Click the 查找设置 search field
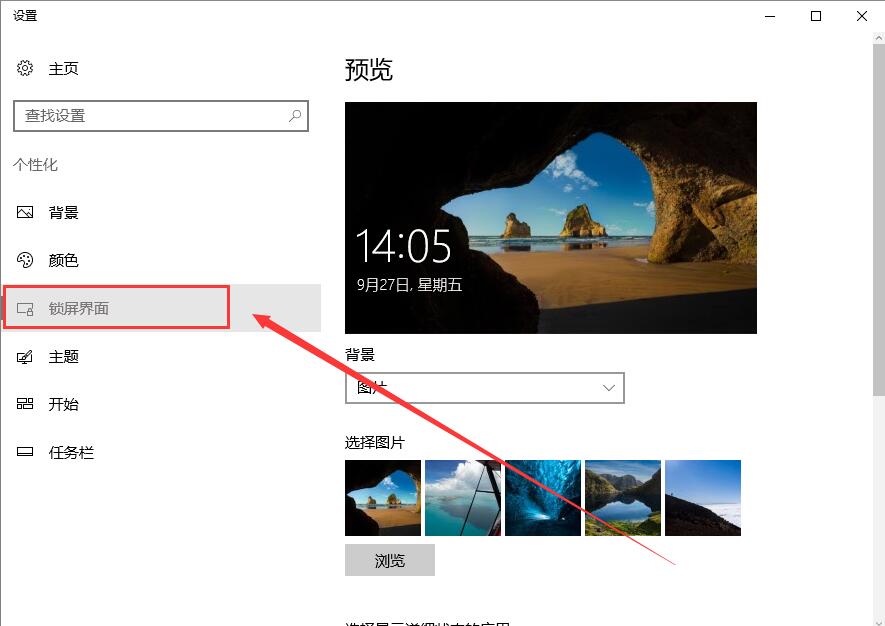The width and height of the screenshot is (885, 626). 161,116
